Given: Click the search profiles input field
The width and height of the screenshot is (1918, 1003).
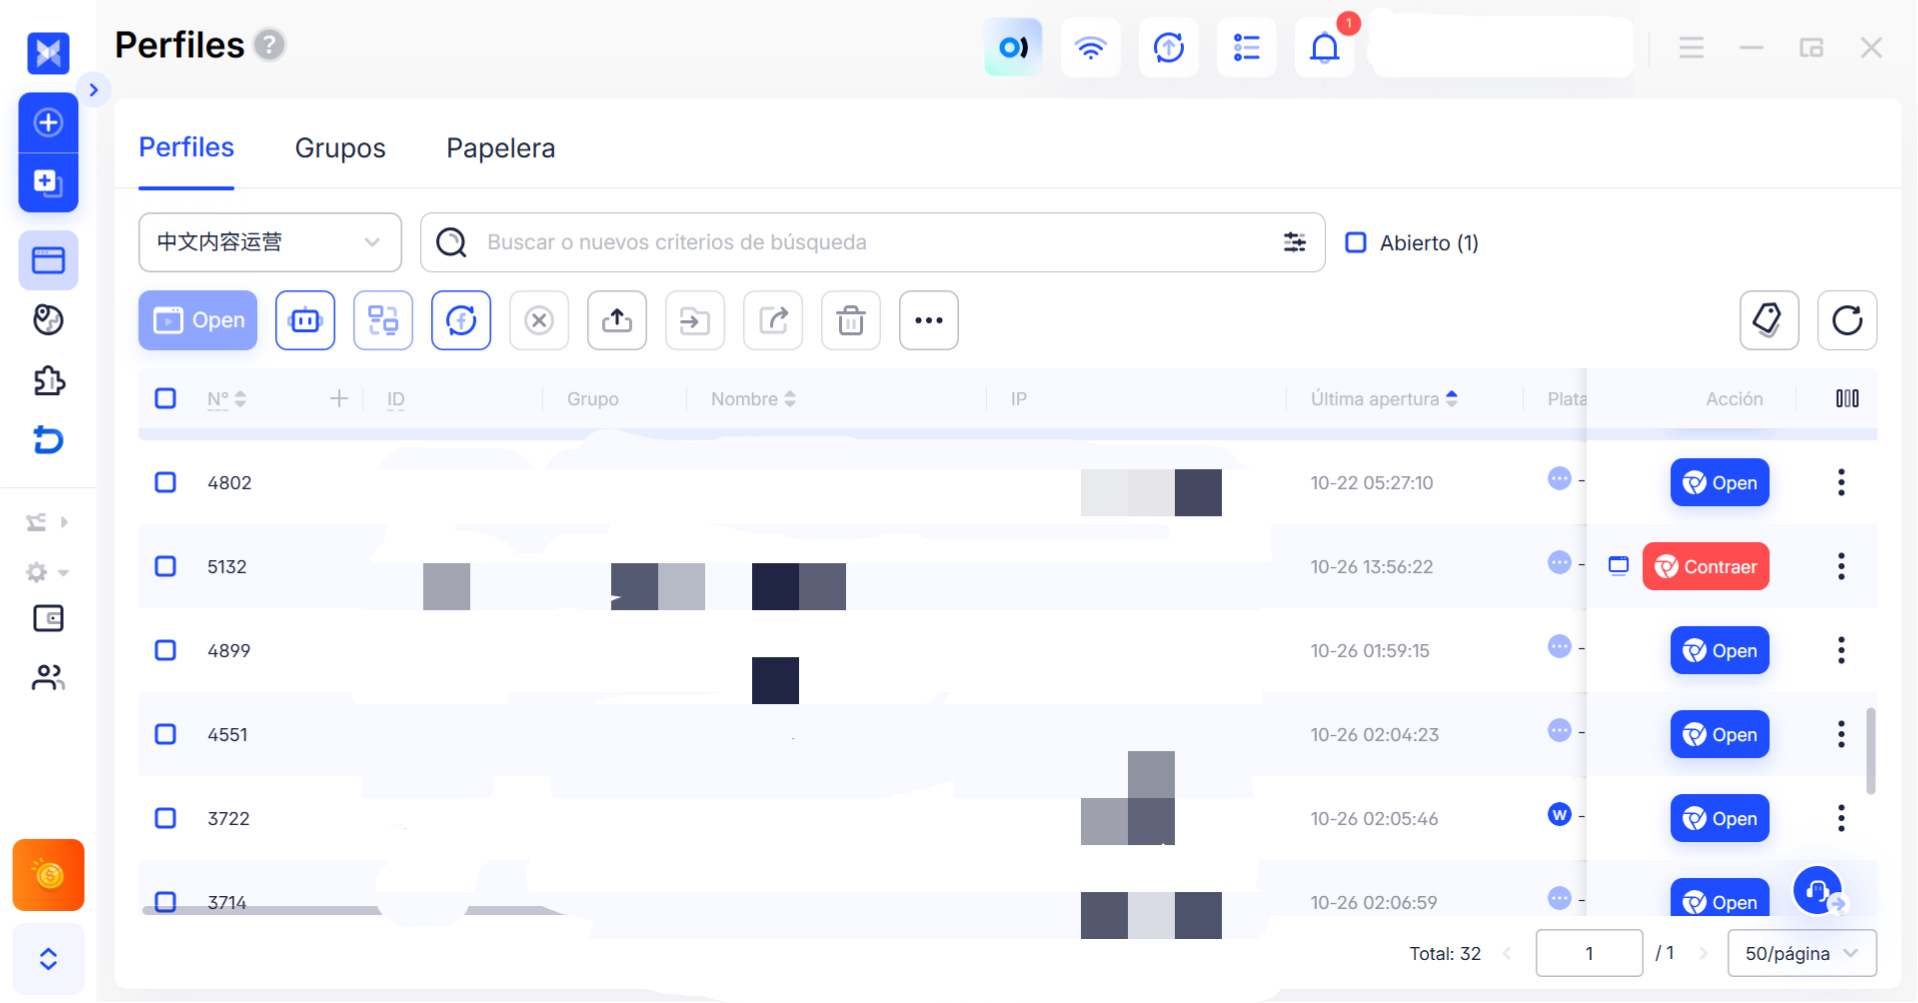Looking at the screenshot, I should tap(872, 242).
